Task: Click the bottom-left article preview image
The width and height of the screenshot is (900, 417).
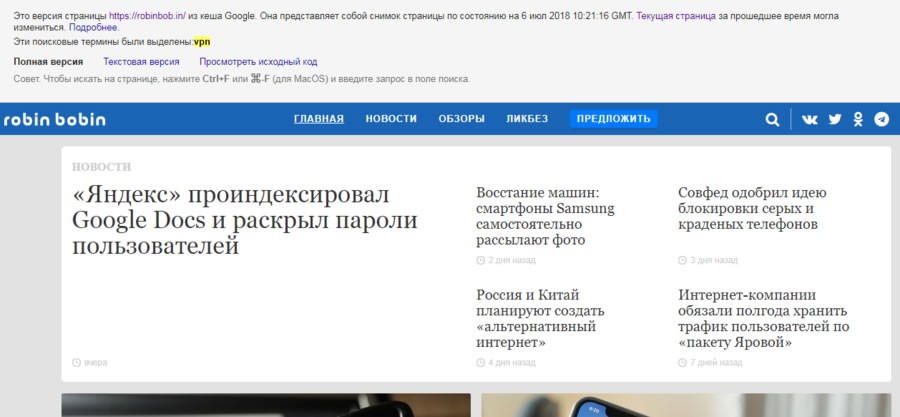Action: point(266,405)
